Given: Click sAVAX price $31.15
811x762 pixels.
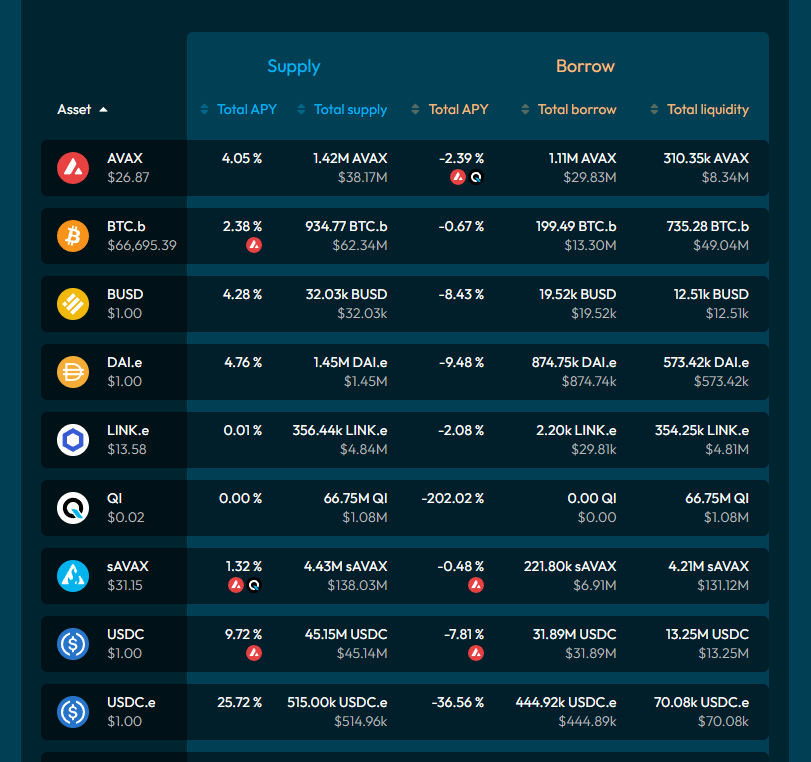Looking at the screenshot, I should pos(125,586).
